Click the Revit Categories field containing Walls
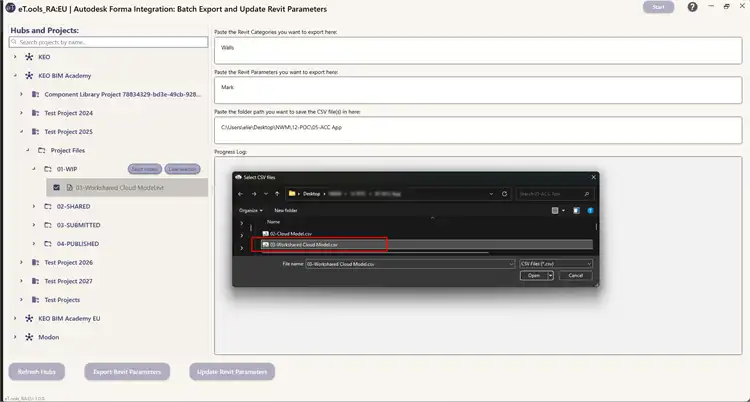Viewport: 750px width, 402px height. pyautogui.click(x=478, y=51)
